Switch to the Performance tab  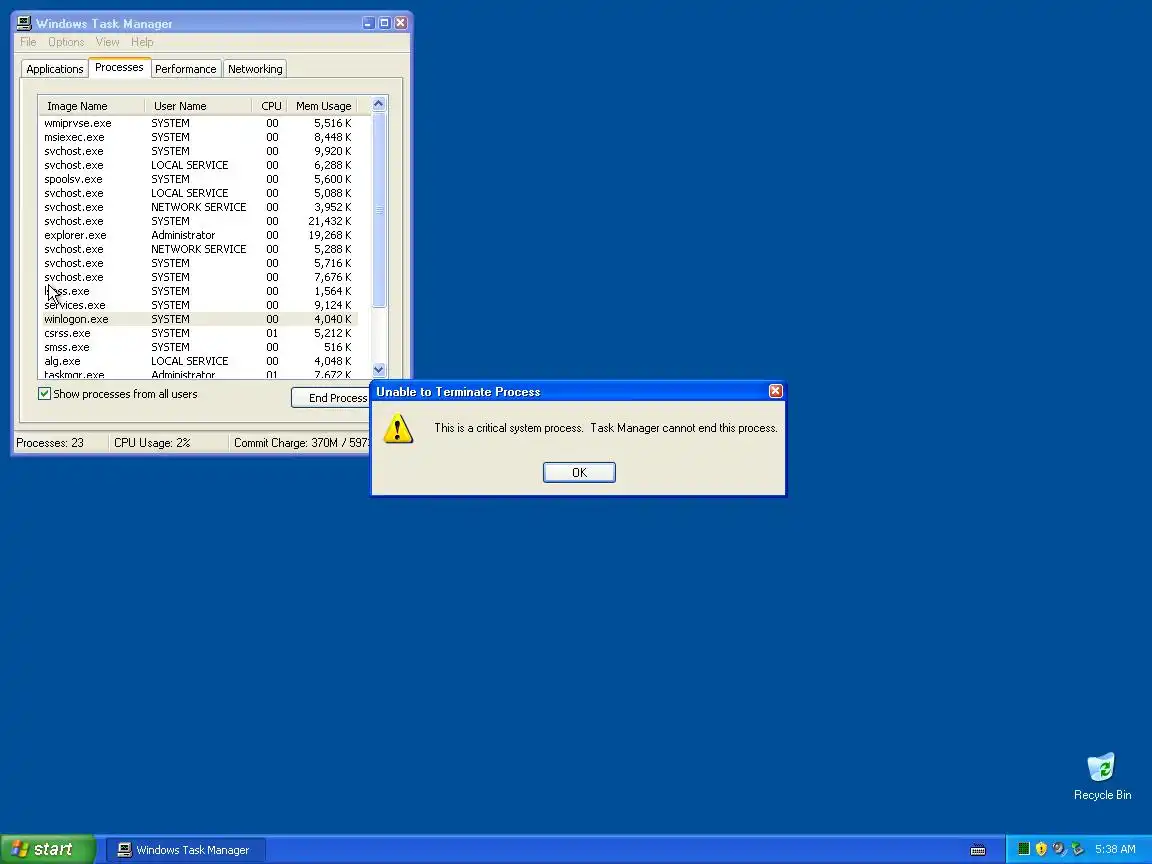185,69
